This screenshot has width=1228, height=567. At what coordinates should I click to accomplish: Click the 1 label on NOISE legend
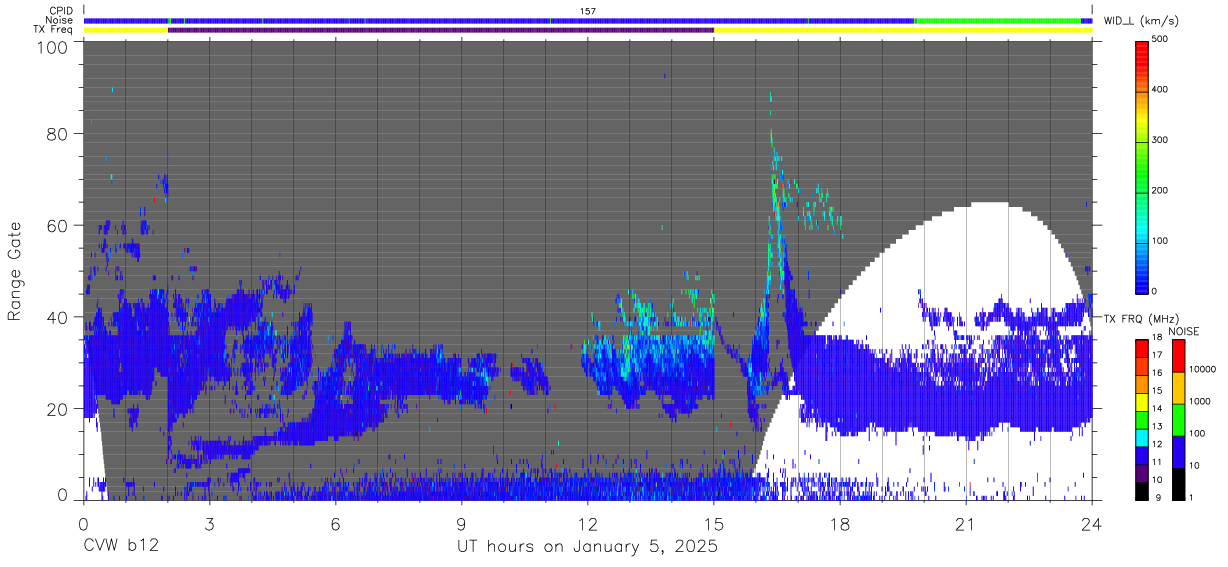1192,497
